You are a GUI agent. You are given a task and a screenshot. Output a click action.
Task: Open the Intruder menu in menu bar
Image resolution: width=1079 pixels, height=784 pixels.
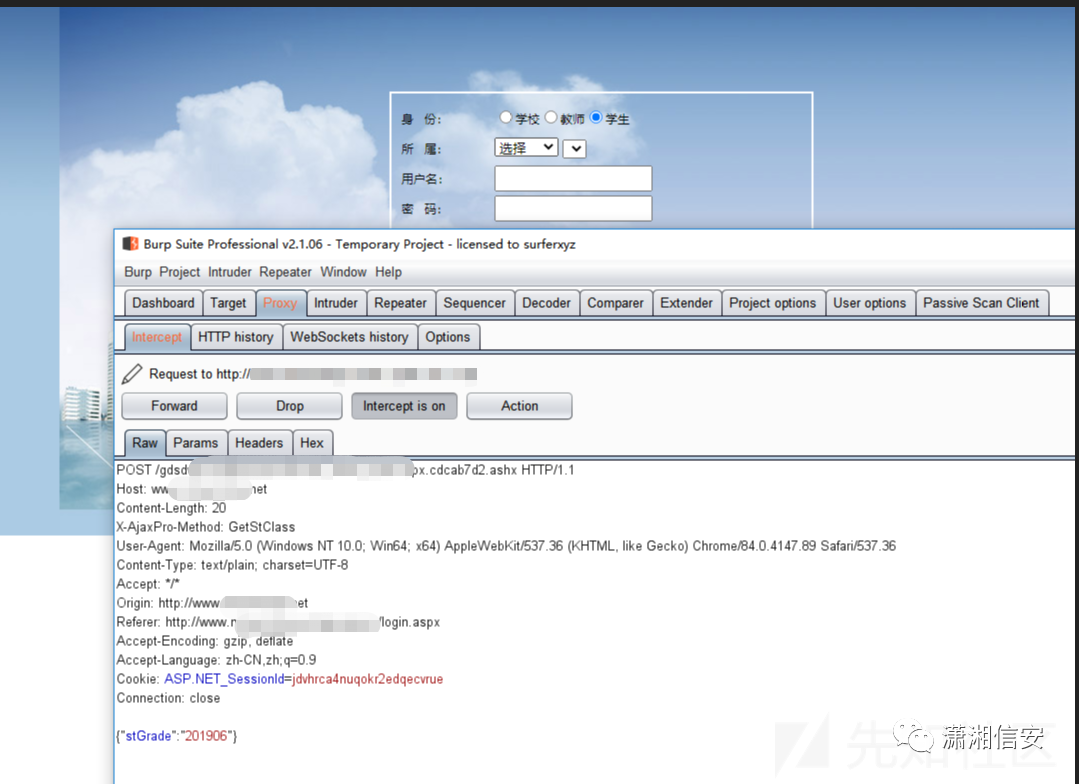pyautogui.click(x=230, y=272)
